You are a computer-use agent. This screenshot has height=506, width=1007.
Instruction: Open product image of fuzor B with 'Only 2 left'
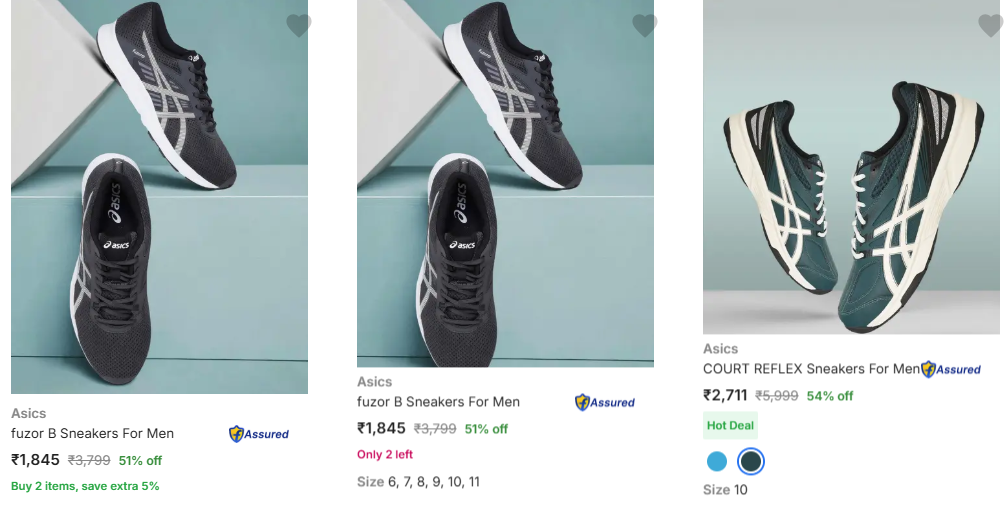coord(505,183)
